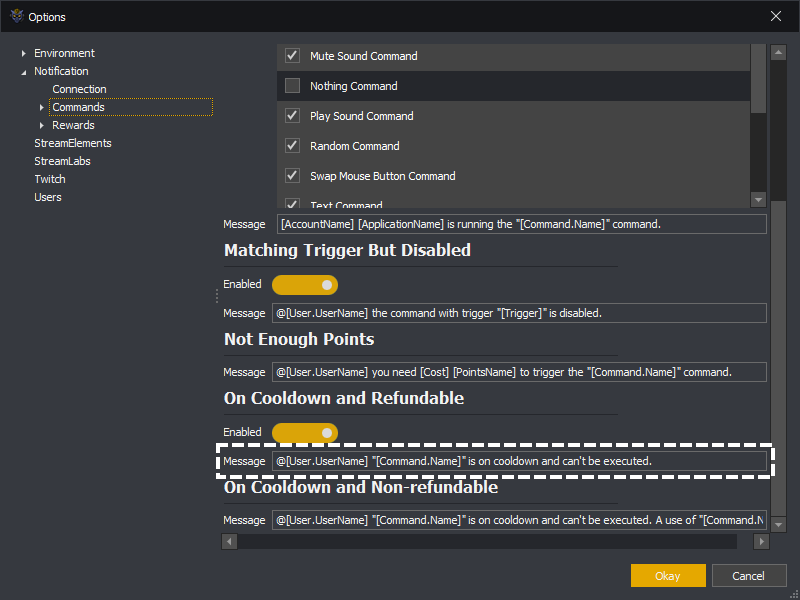This screenshot has height=600, width=800.
Task: Click the On Cooldown and Non-refundable heading
Action: [361, 487]
